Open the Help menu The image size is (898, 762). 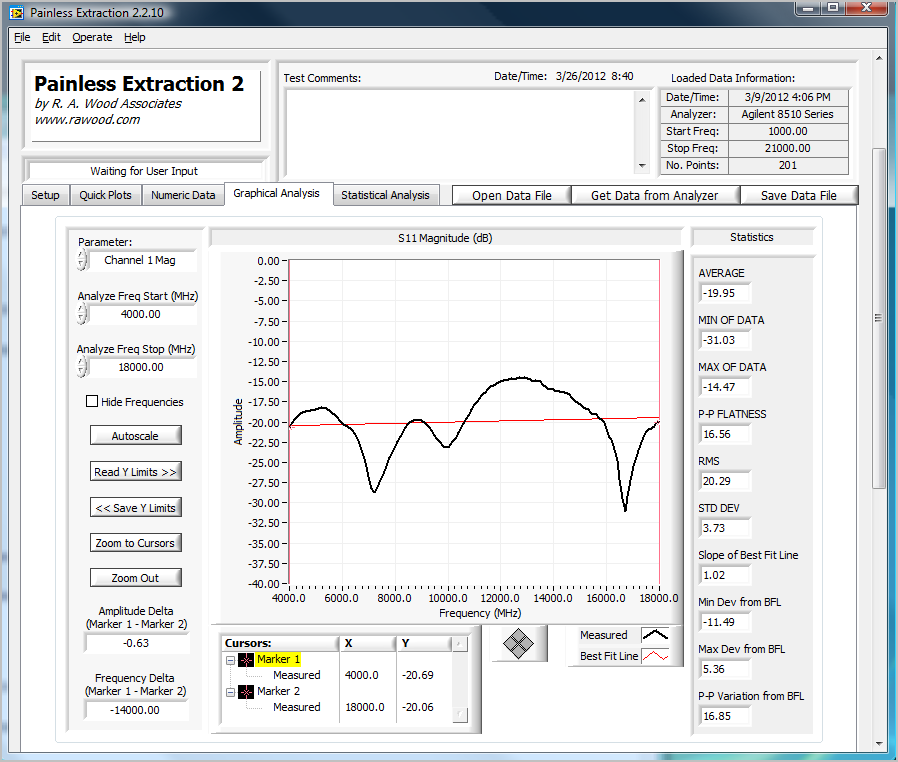tap(135, 37)
